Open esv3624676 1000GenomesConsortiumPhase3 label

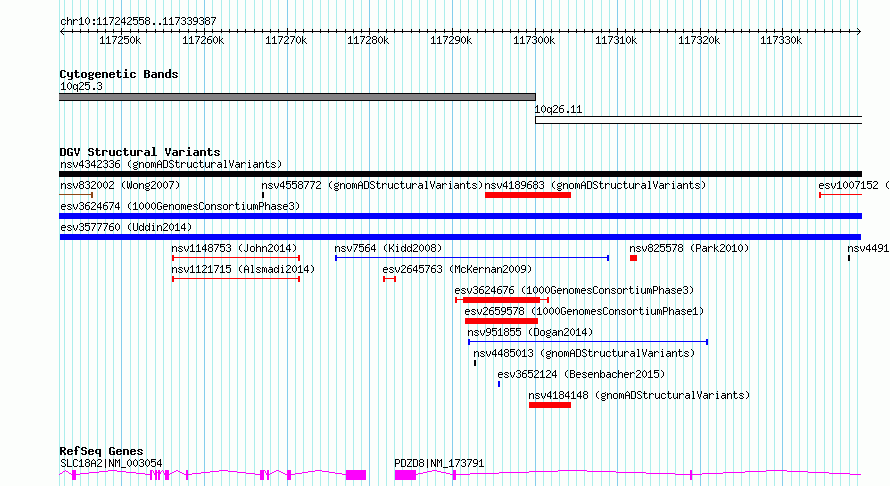pyautogui.click(x=574, y=290)
